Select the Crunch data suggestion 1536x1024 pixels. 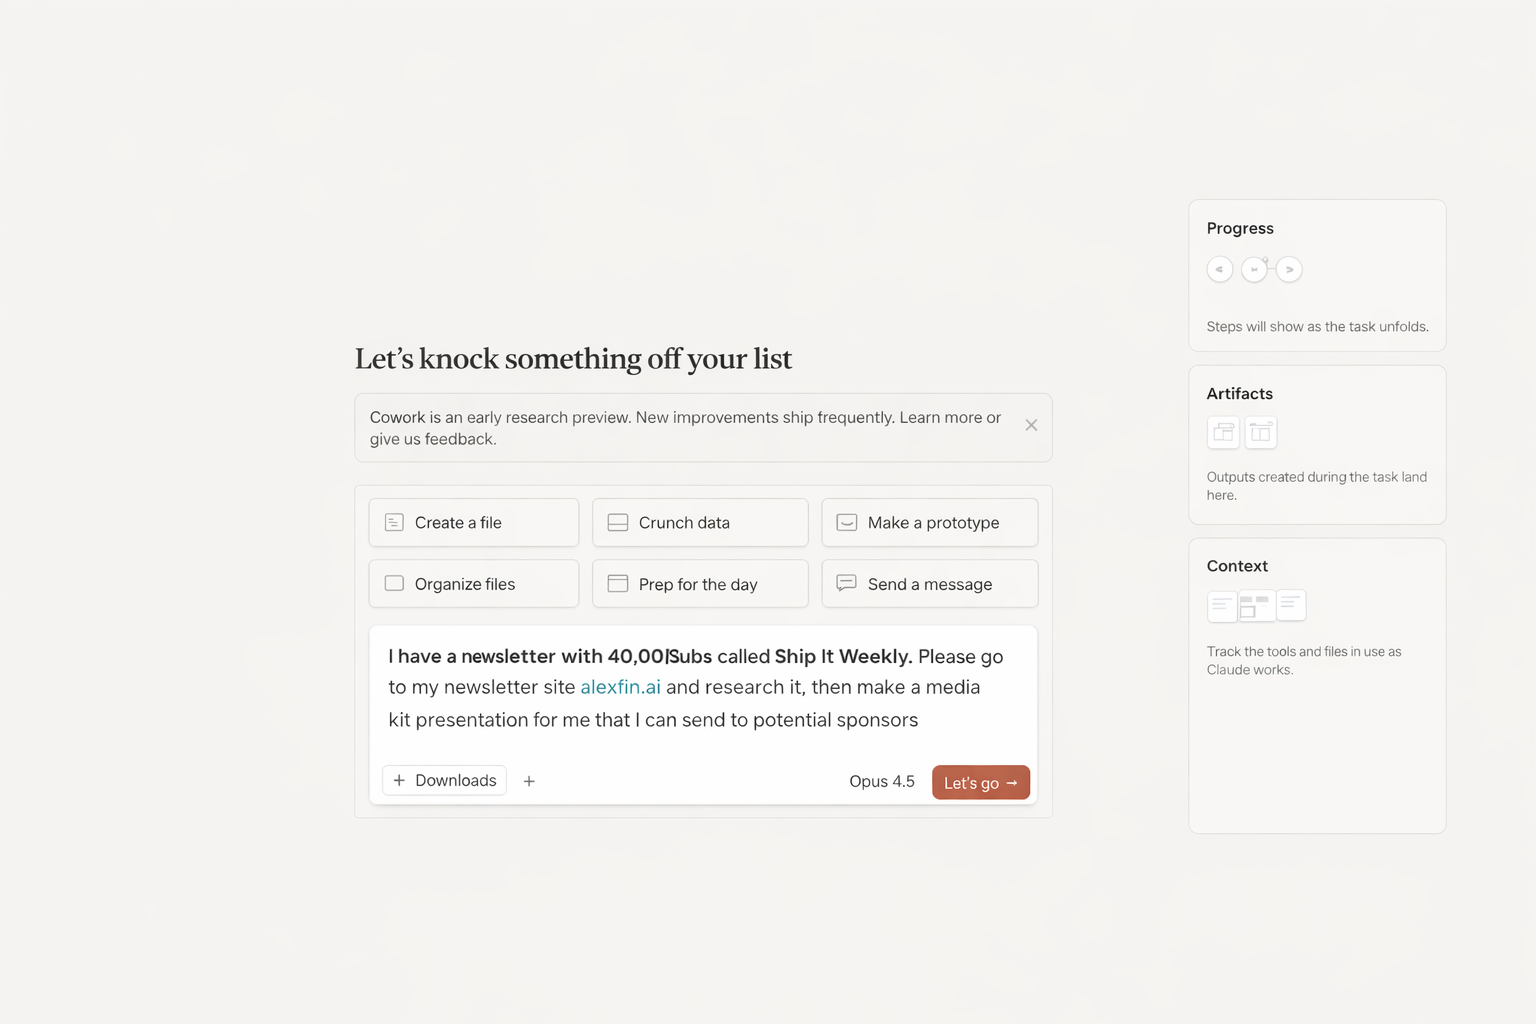(x=700, y=523)
